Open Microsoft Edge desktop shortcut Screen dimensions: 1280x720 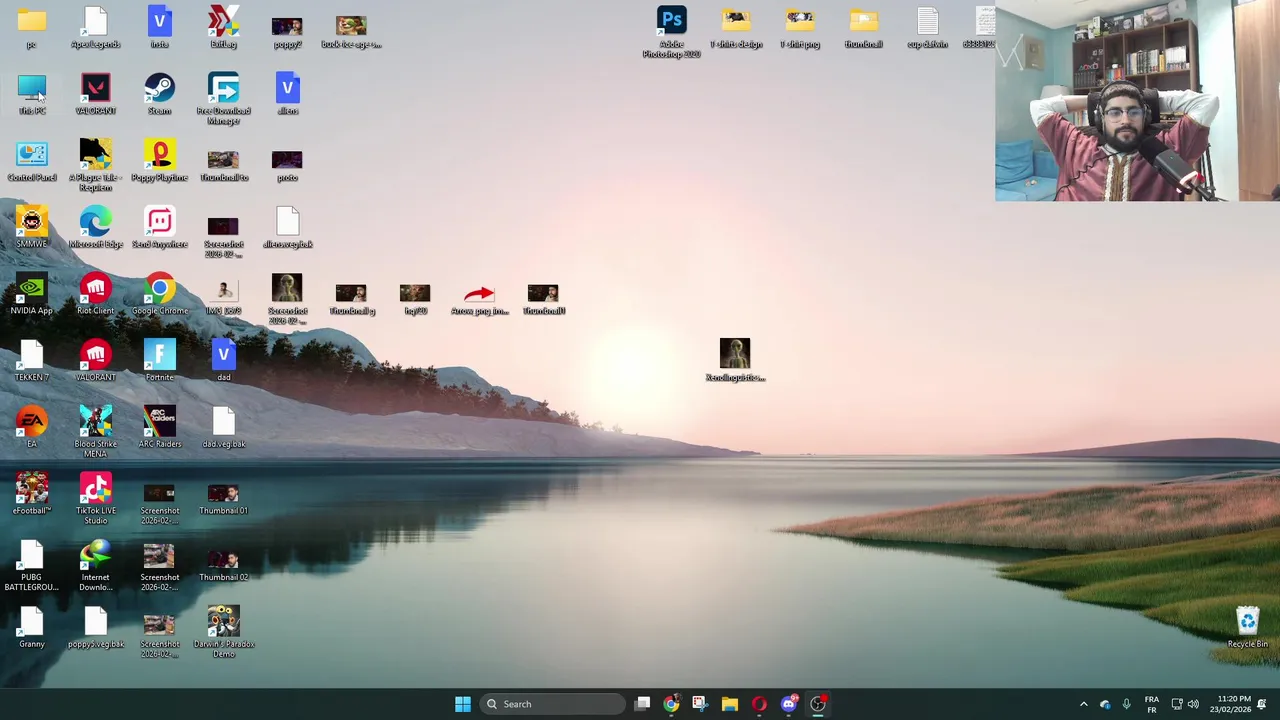(95, 228)
